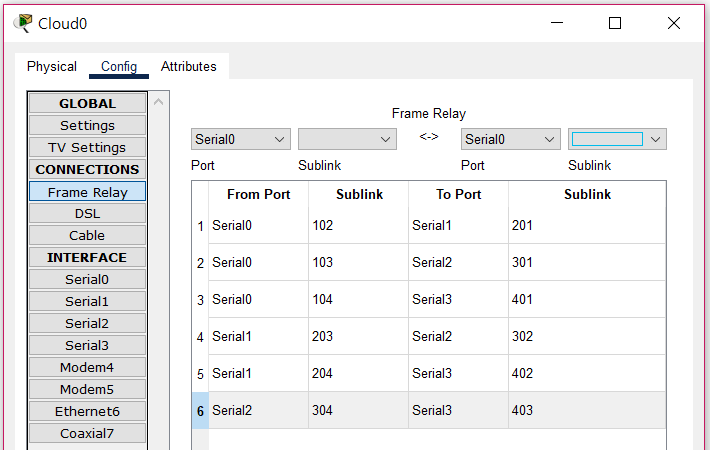Select row 5 header in table
710x450 pixels.
[200, 373]
